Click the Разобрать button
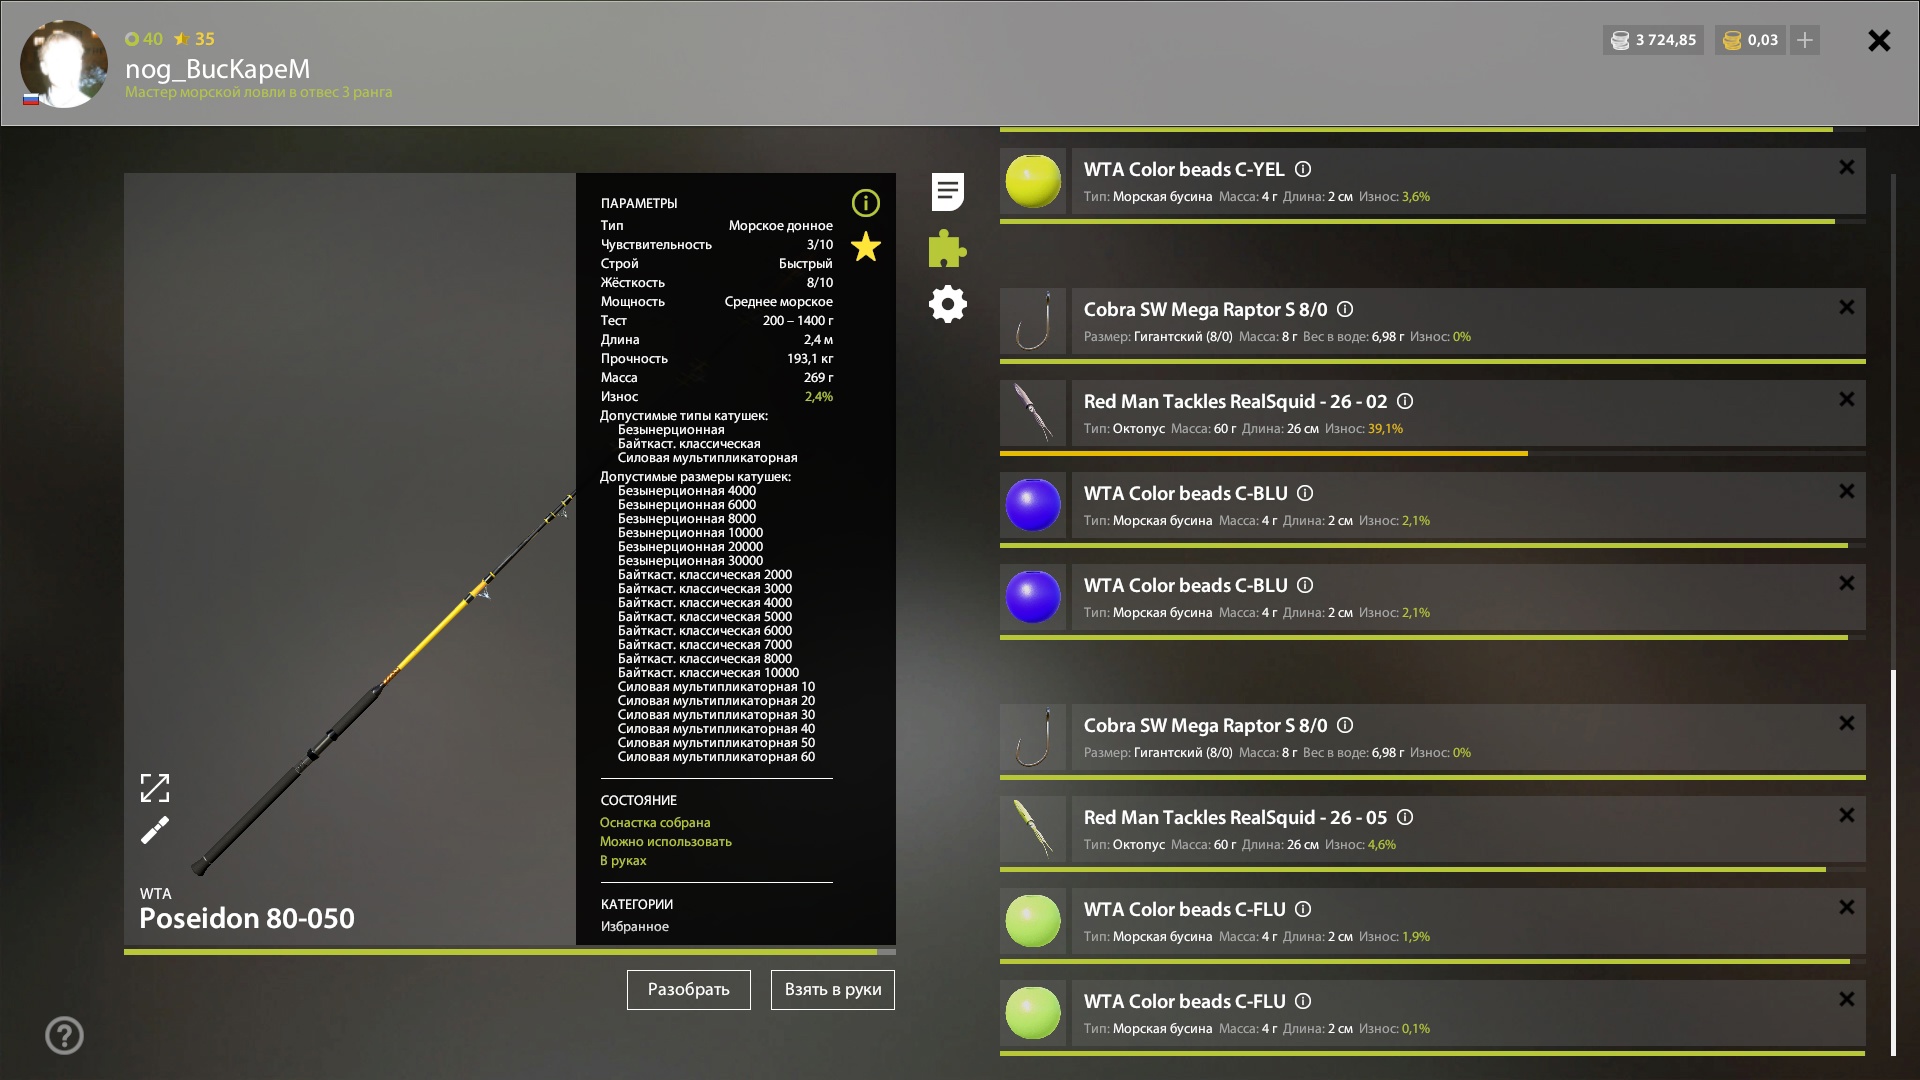This screenshot has height=1080, width=1920. point(689,990)
